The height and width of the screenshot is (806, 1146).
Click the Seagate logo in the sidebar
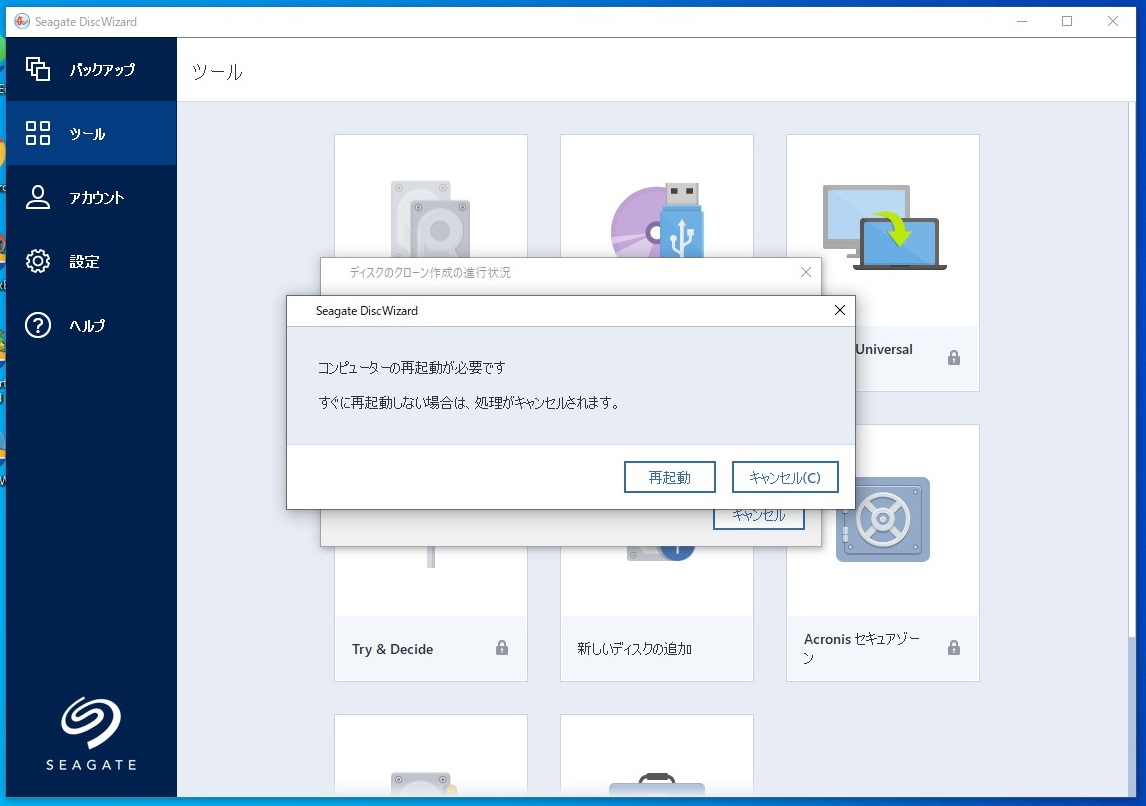[x=91, y=734]
